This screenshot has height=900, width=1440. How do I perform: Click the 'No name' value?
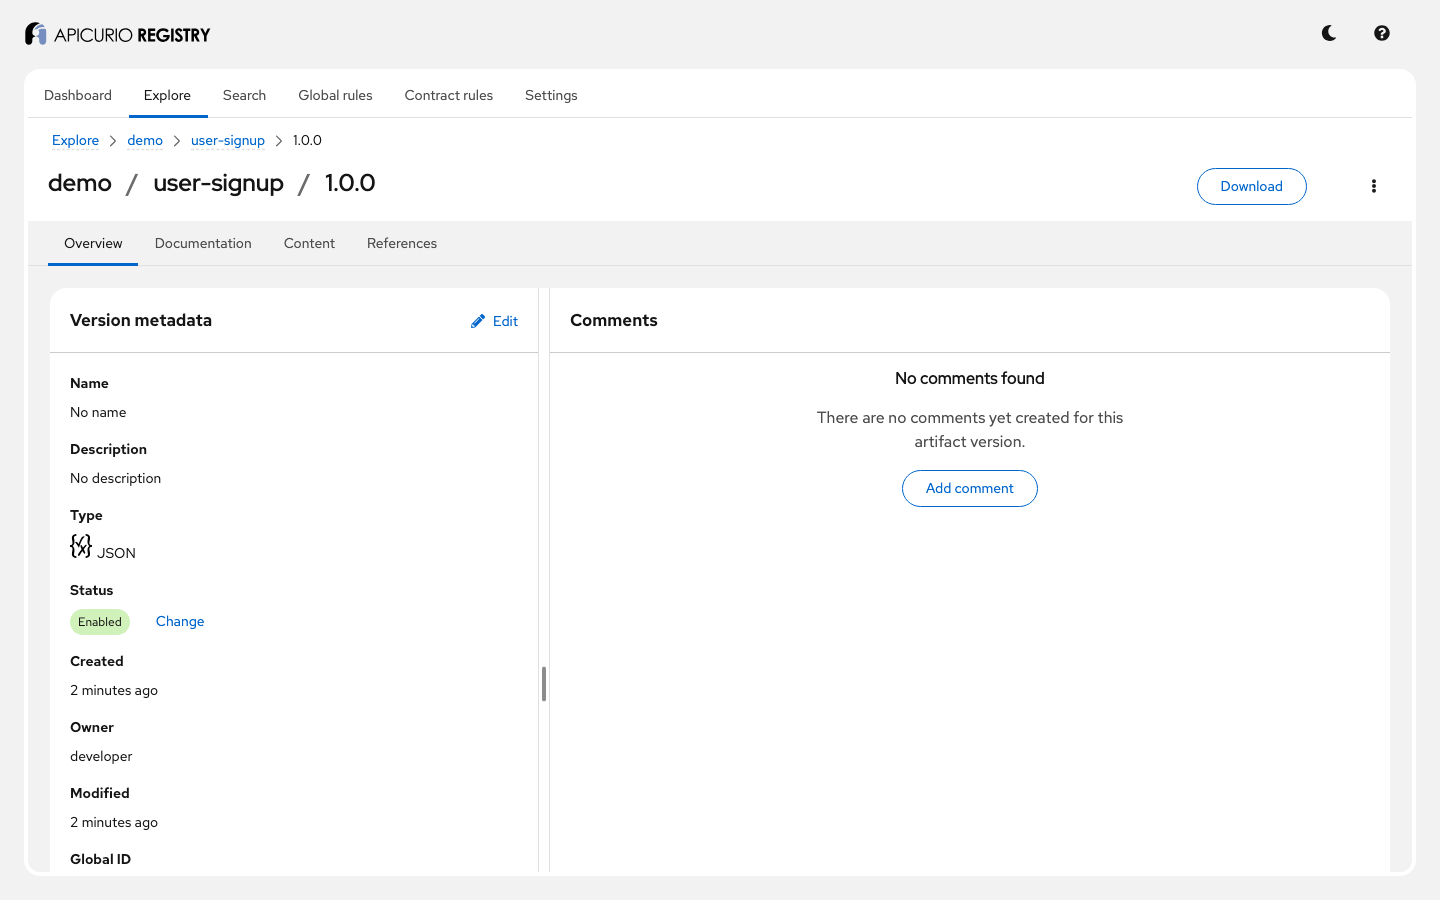[98, 412]
